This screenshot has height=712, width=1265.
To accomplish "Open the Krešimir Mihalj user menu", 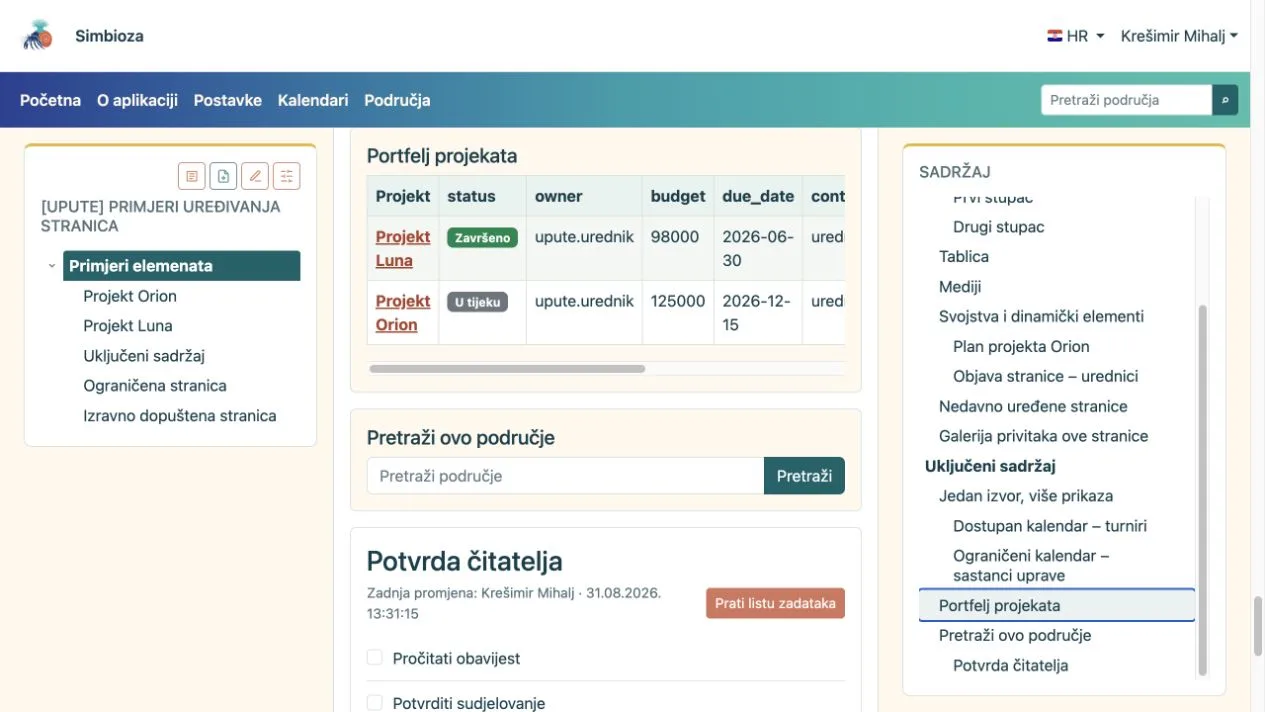I will 1180,36.
